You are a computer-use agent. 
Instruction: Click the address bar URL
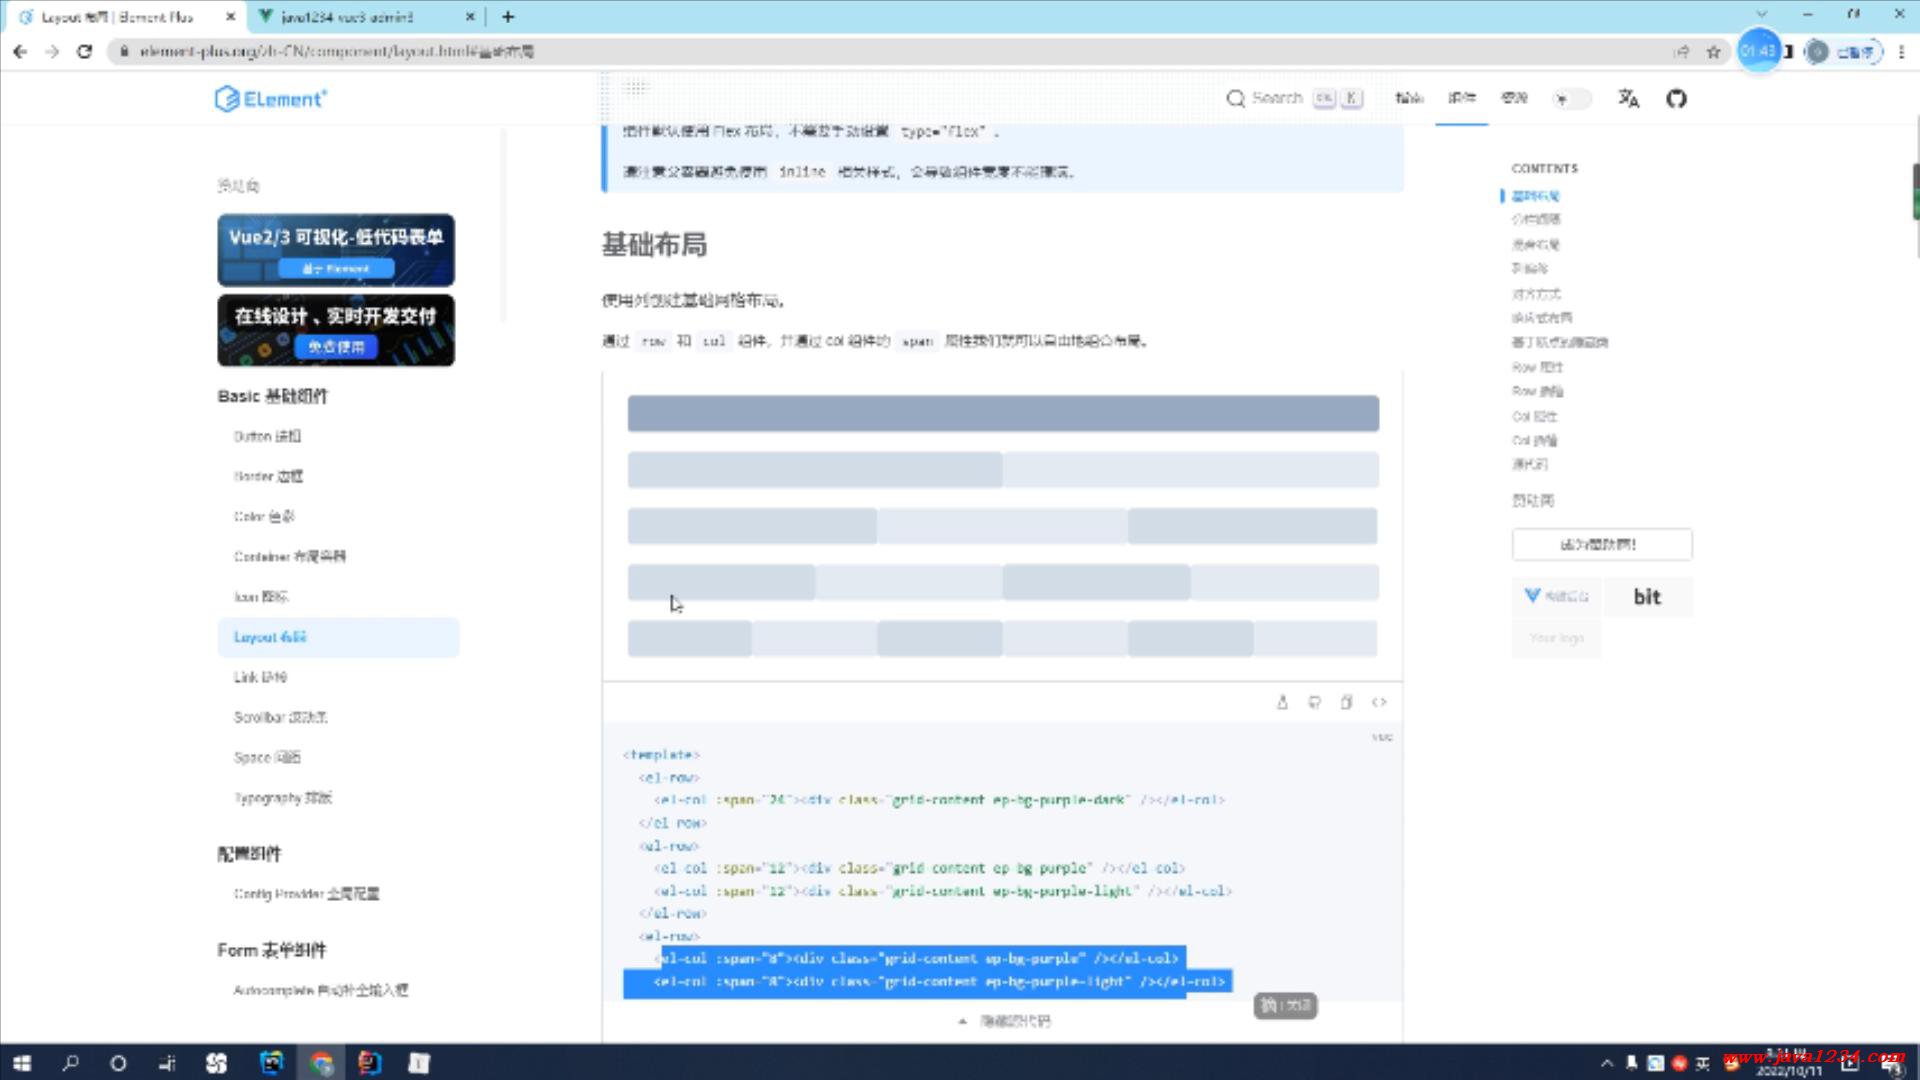point(337,51)
